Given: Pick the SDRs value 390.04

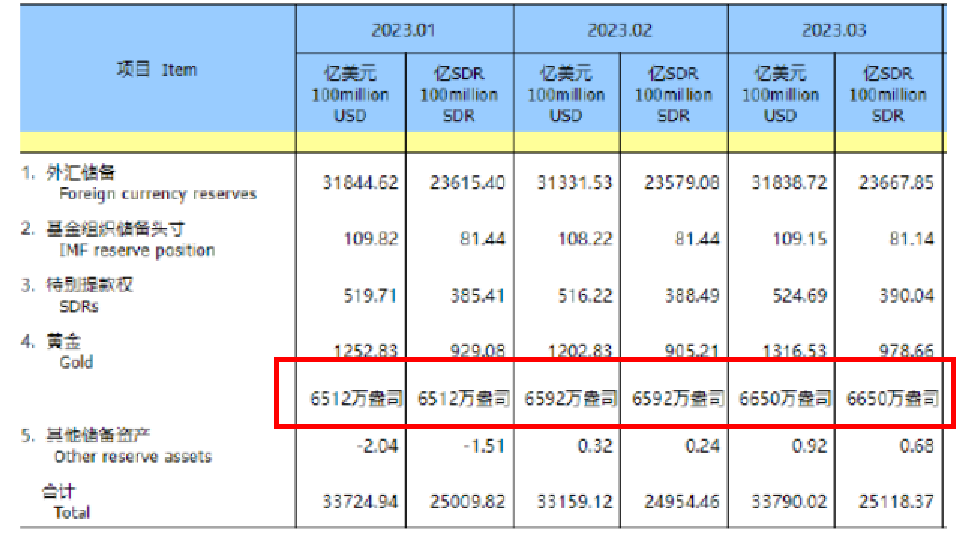Looking at the screenshot, I should coord(907,296).
